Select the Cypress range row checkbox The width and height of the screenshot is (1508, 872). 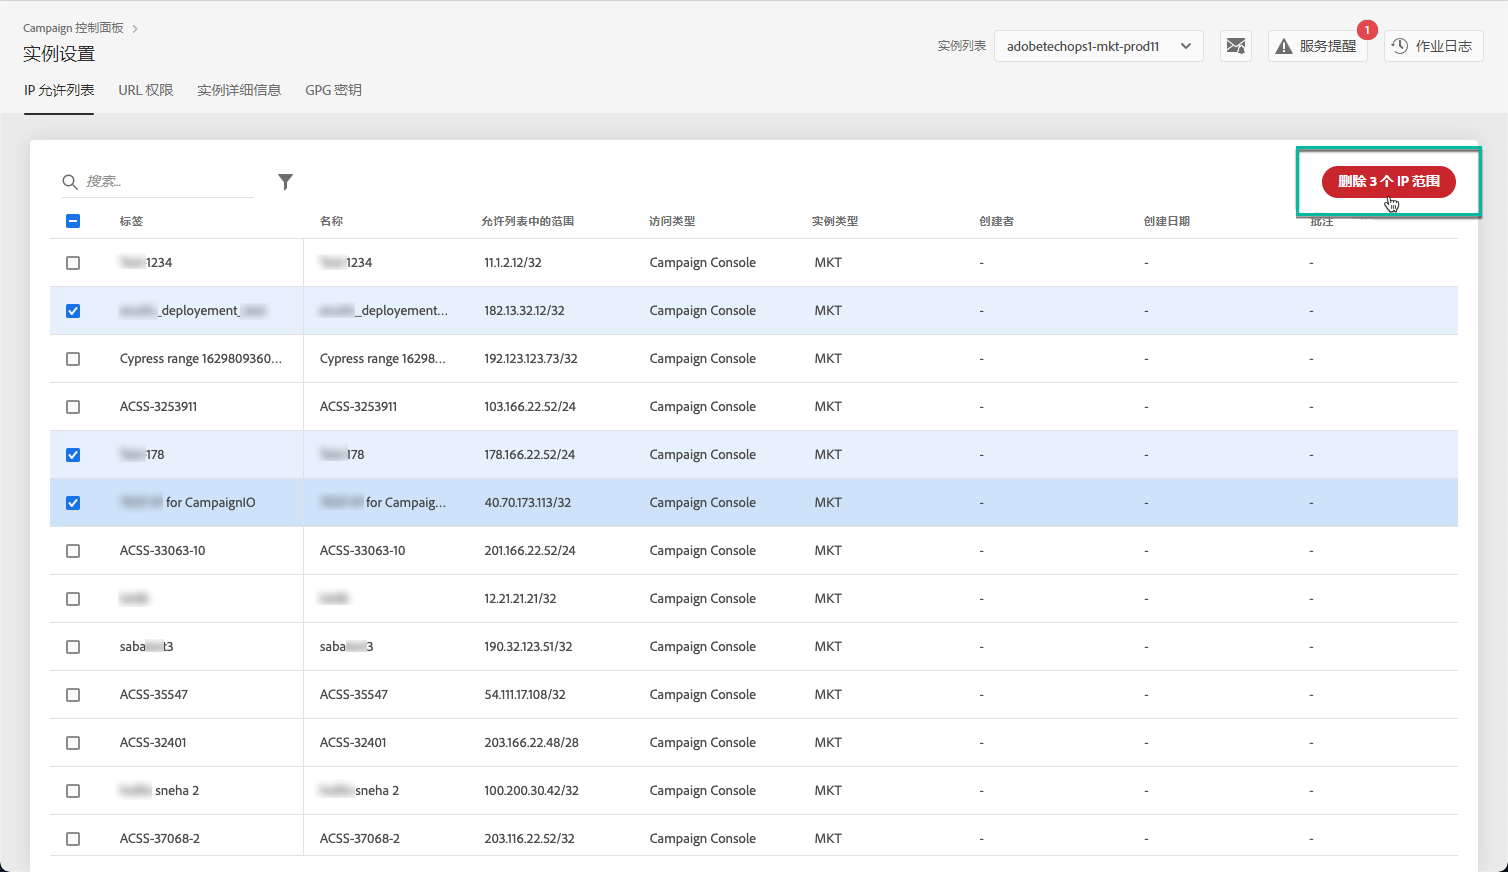pos(73,359)
